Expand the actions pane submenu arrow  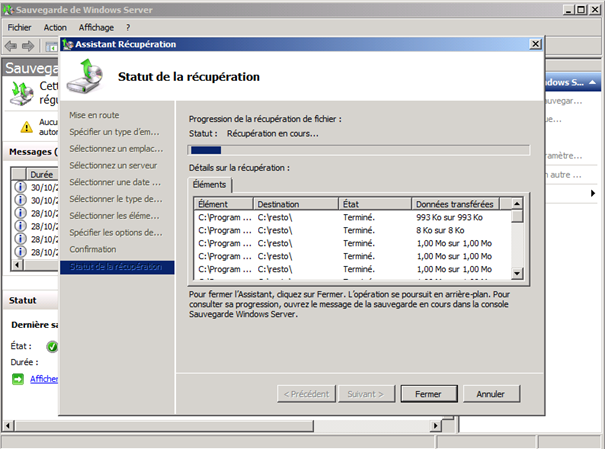[x=593, y=193]
